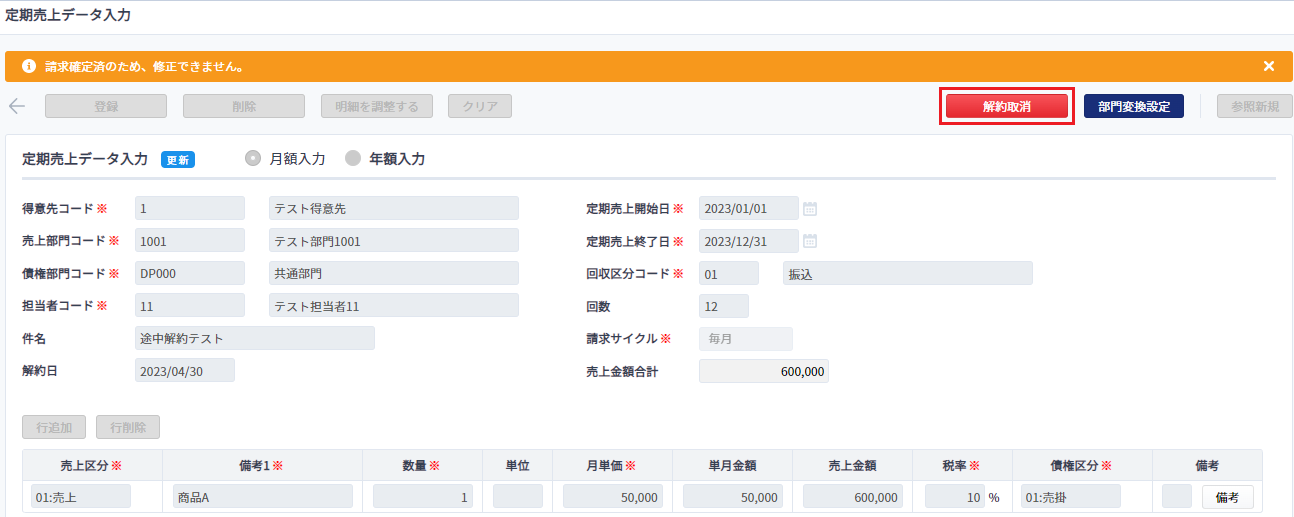Open the 請求サイクル 毎月 dropdown
Image resolution: width=1294 pixels, height=517 pixels.
tap(746, 338)
